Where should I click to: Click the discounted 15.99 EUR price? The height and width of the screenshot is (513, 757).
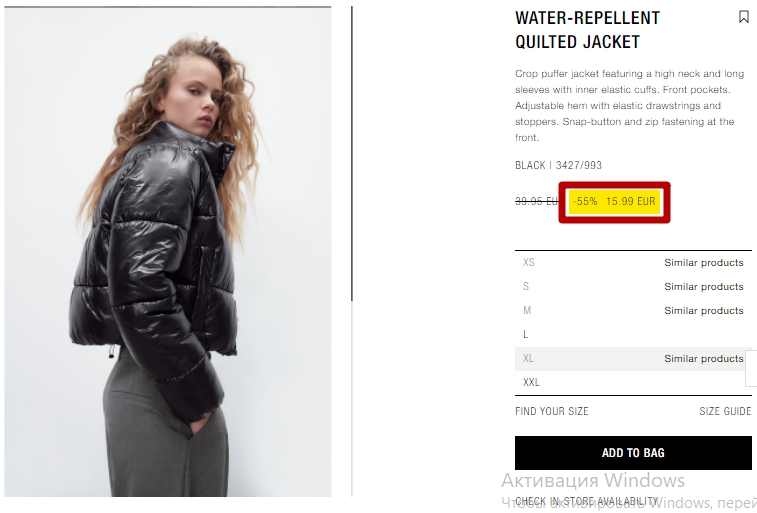pos(631,201)
